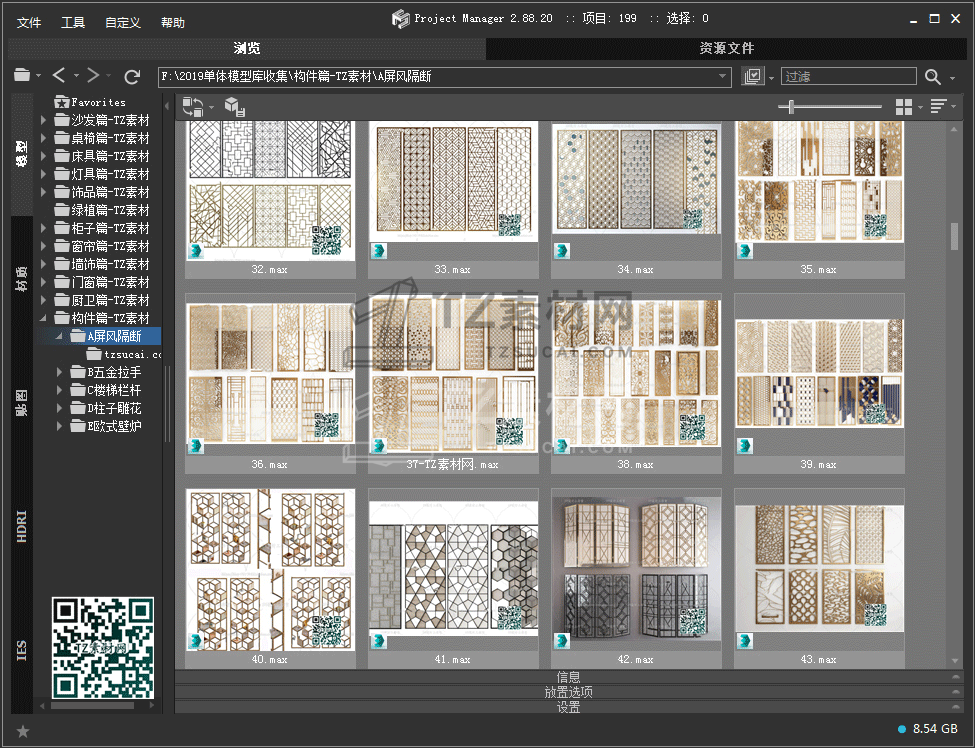Expand the 信息 panel
The width and height of the screenshot is (975, 748).
coord(568,677)
